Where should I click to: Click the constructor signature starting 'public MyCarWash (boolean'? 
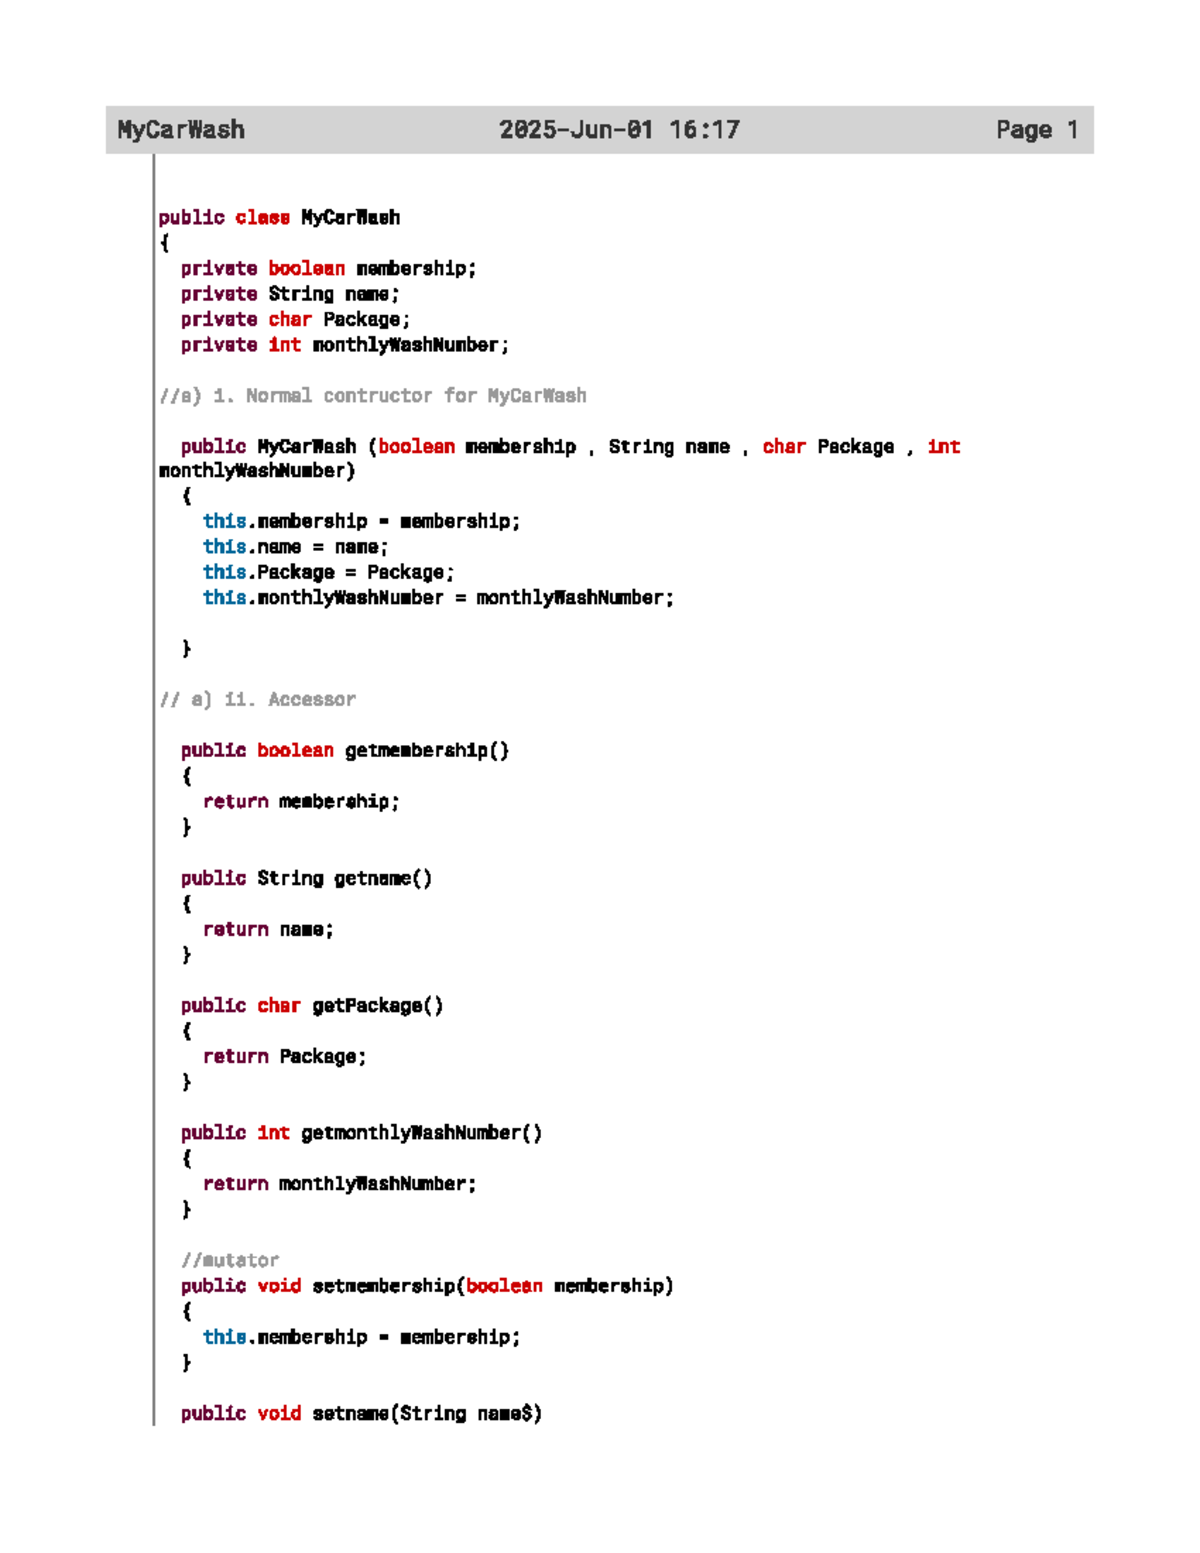click(571, 447)
